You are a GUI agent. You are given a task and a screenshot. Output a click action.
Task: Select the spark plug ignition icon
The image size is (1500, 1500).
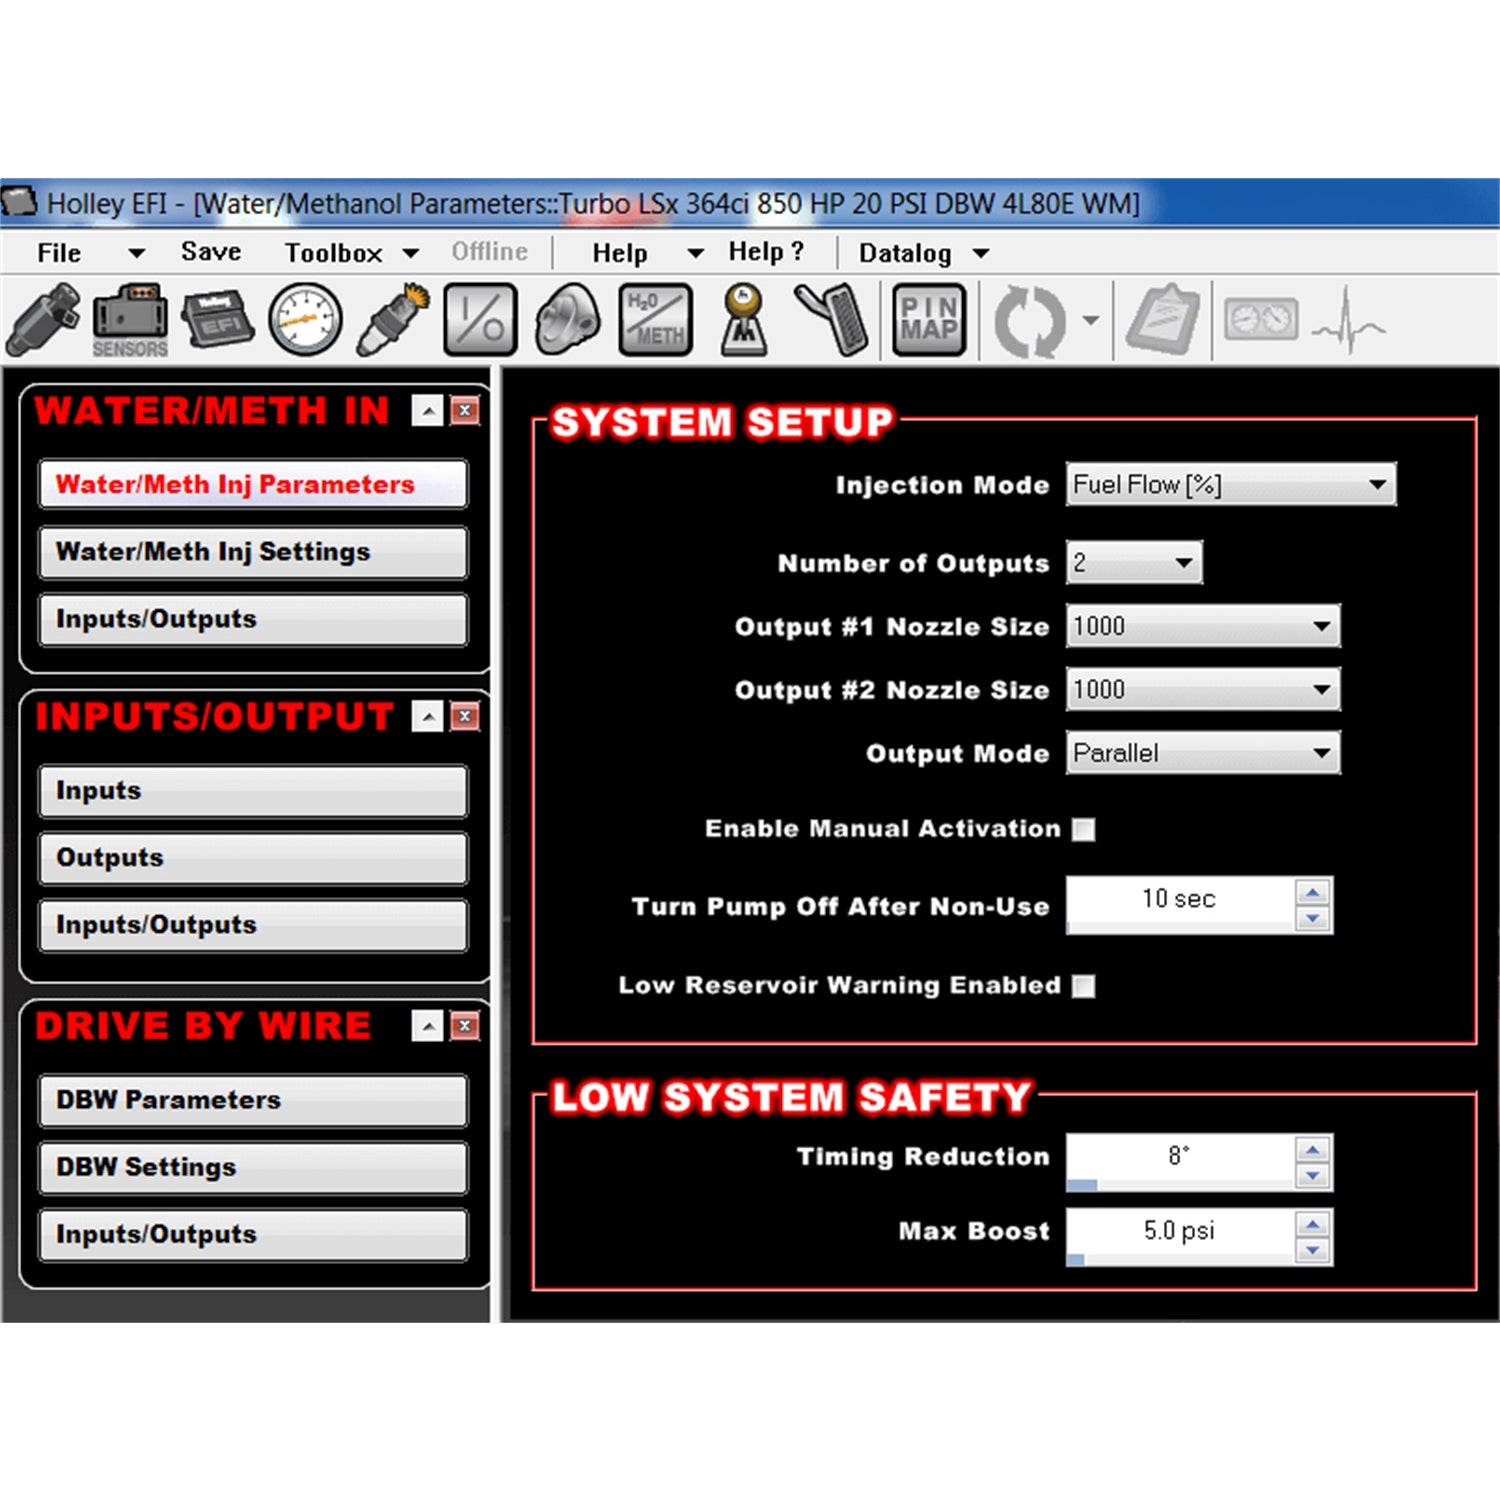tap(393, 320)
